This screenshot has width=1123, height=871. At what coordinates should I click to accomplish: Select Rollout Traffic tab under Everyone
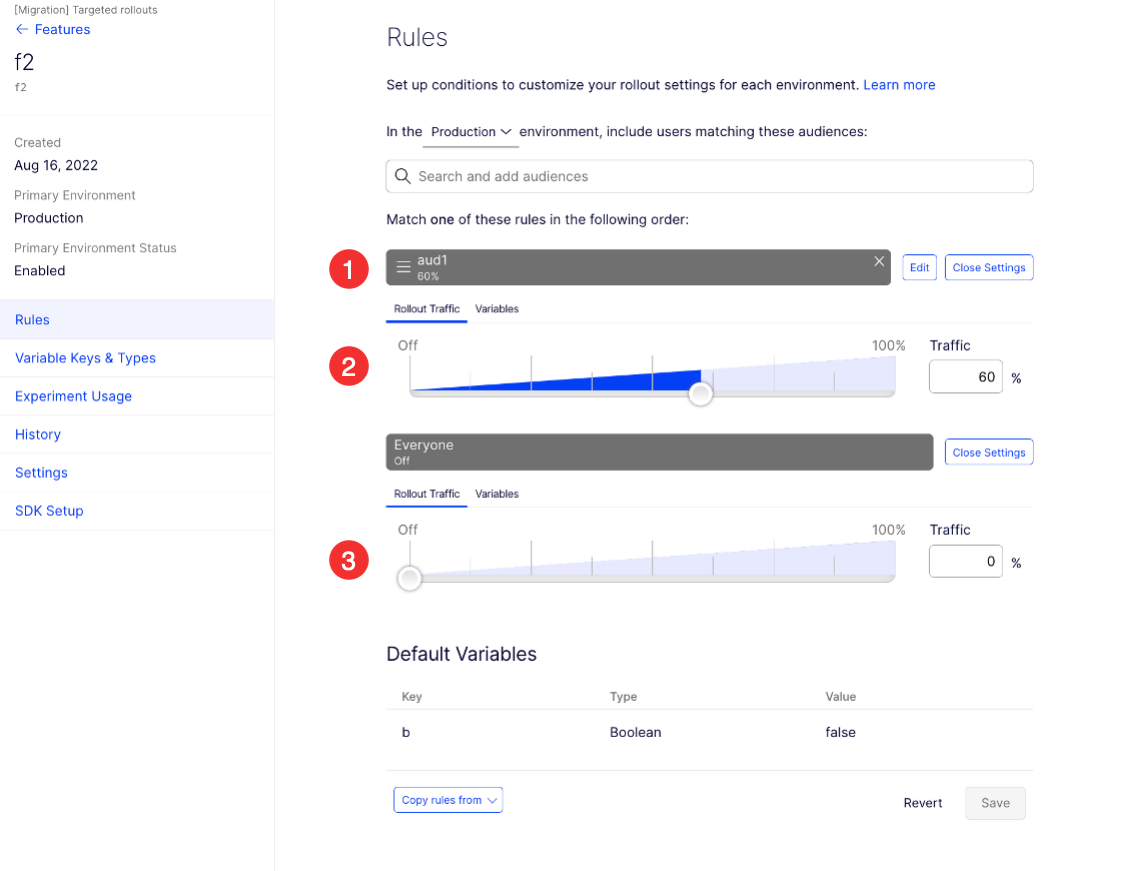pyautogui.click(x=427, y=494)
